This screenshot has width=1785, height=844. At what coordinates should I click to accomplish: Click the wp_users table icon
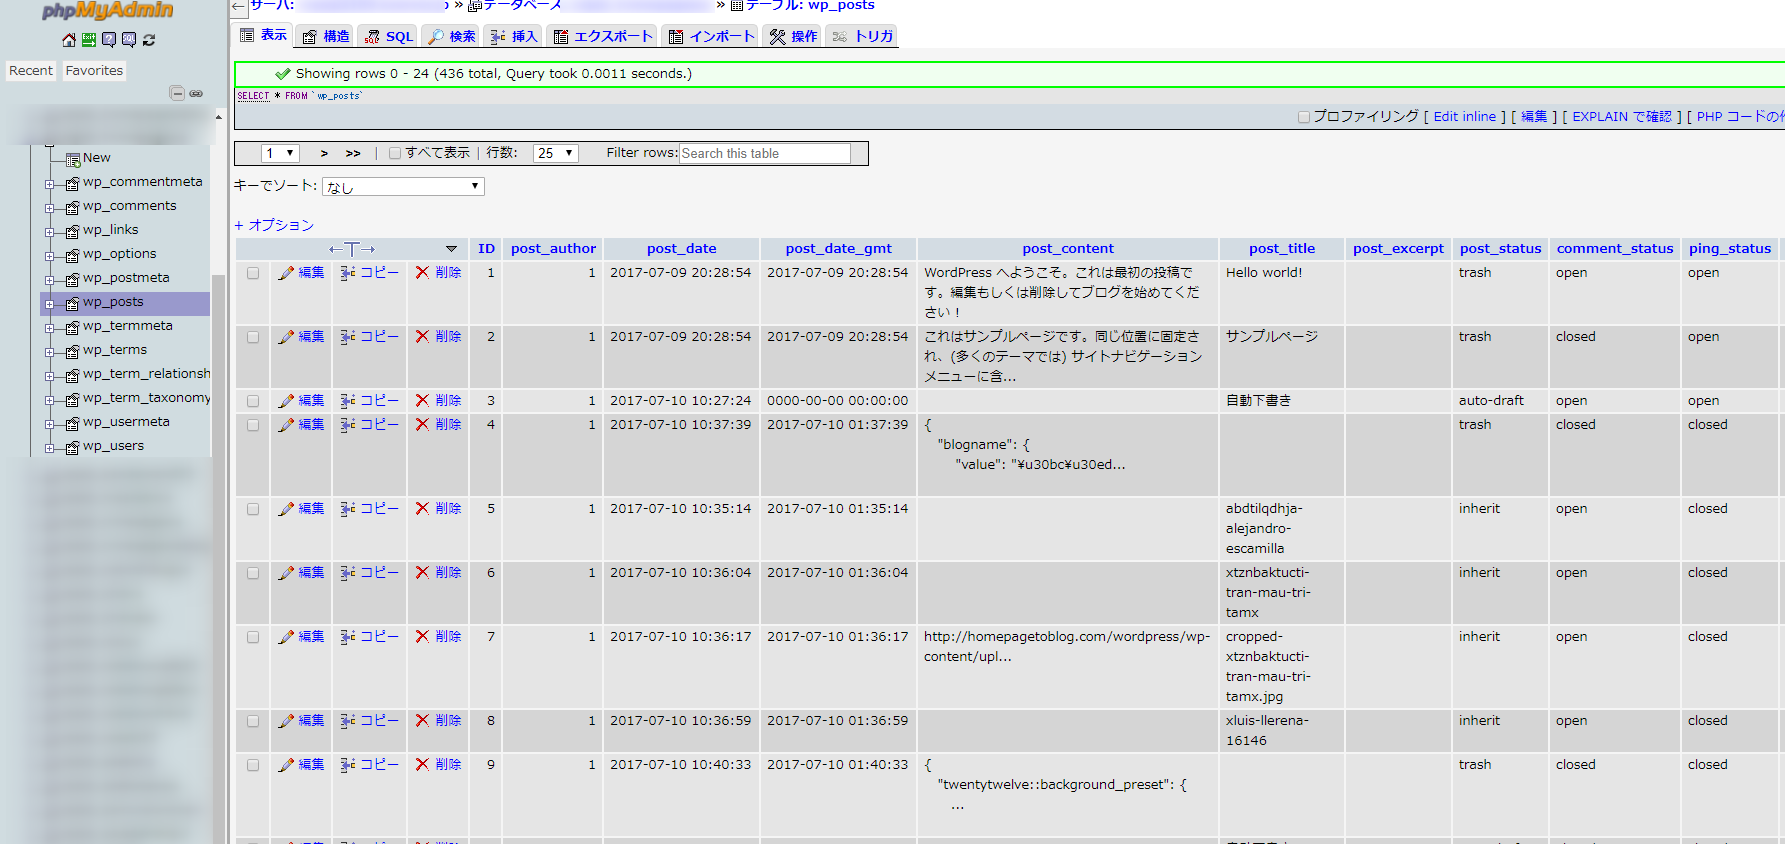[x=72, y=447]
